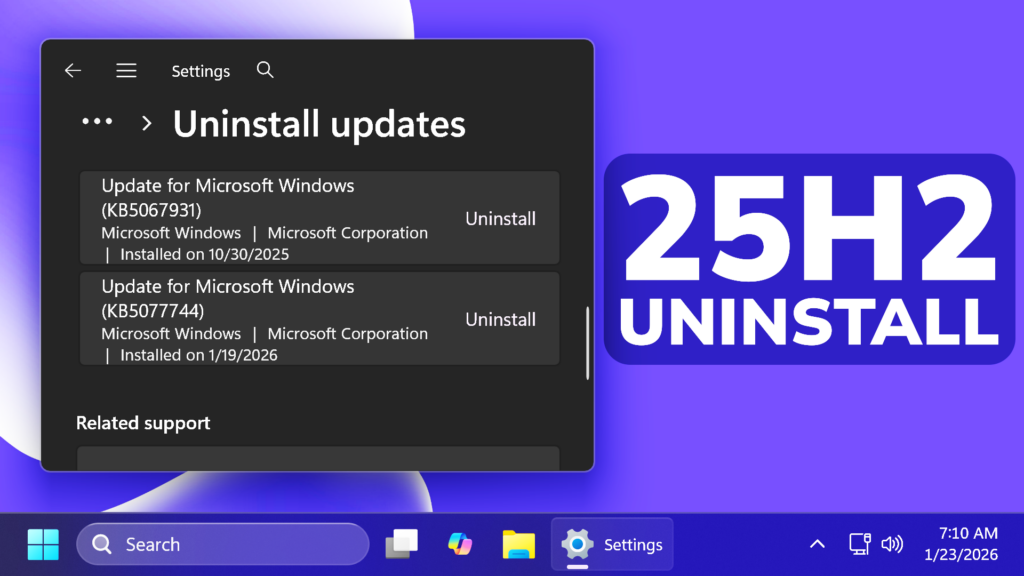Switch to the Settings taskbar button
1024x576 pixels.
[612, 544]
